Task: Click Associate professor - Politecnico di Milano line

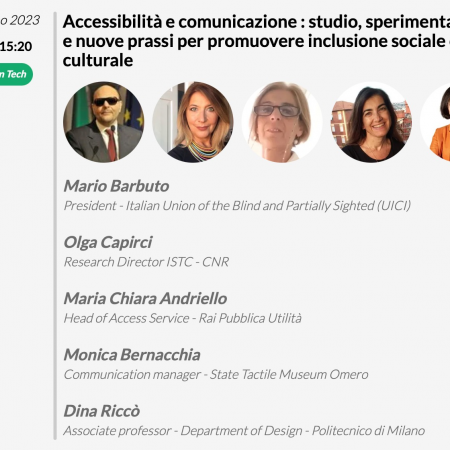Action: [x=244, y=431]
